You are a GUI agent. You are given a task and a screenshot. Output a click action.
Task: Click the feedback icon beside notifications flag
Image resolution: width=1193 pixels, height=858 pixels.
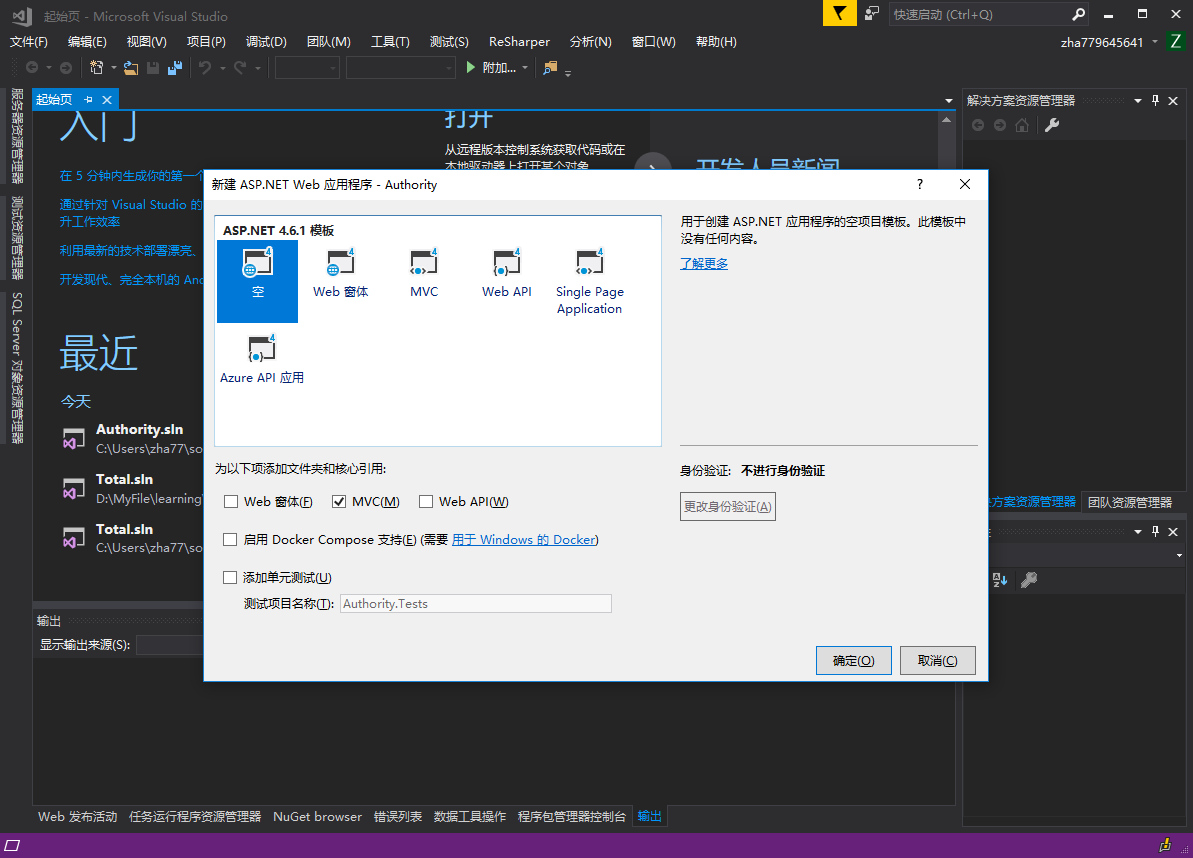pos(872,14)
